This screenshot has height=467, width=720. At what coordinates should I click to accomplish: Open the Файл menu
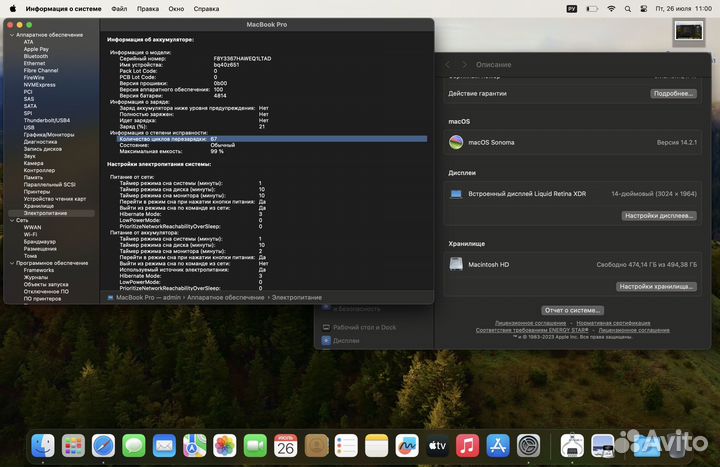coord(119,8)
